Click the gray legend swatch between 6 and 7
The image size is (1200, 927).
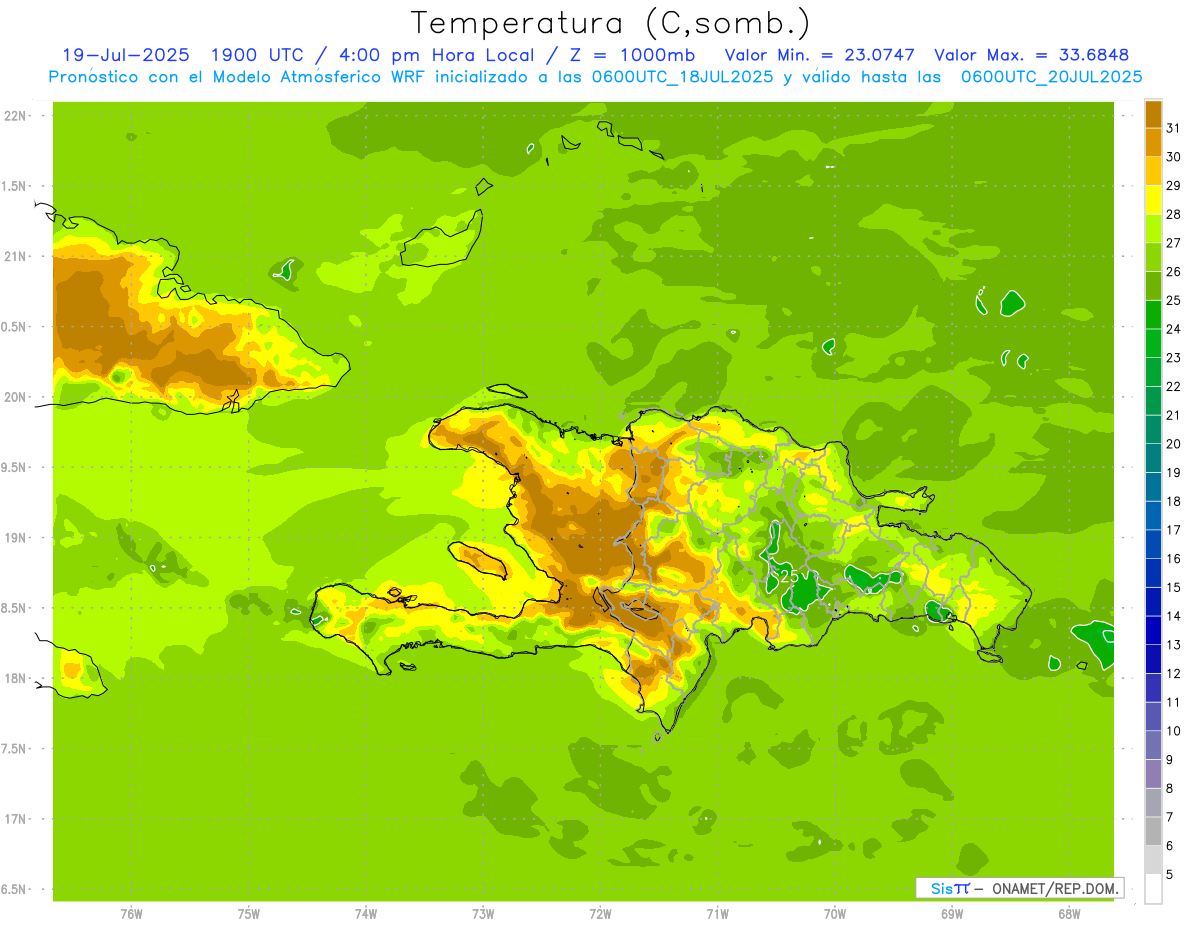click(1153, 831)
